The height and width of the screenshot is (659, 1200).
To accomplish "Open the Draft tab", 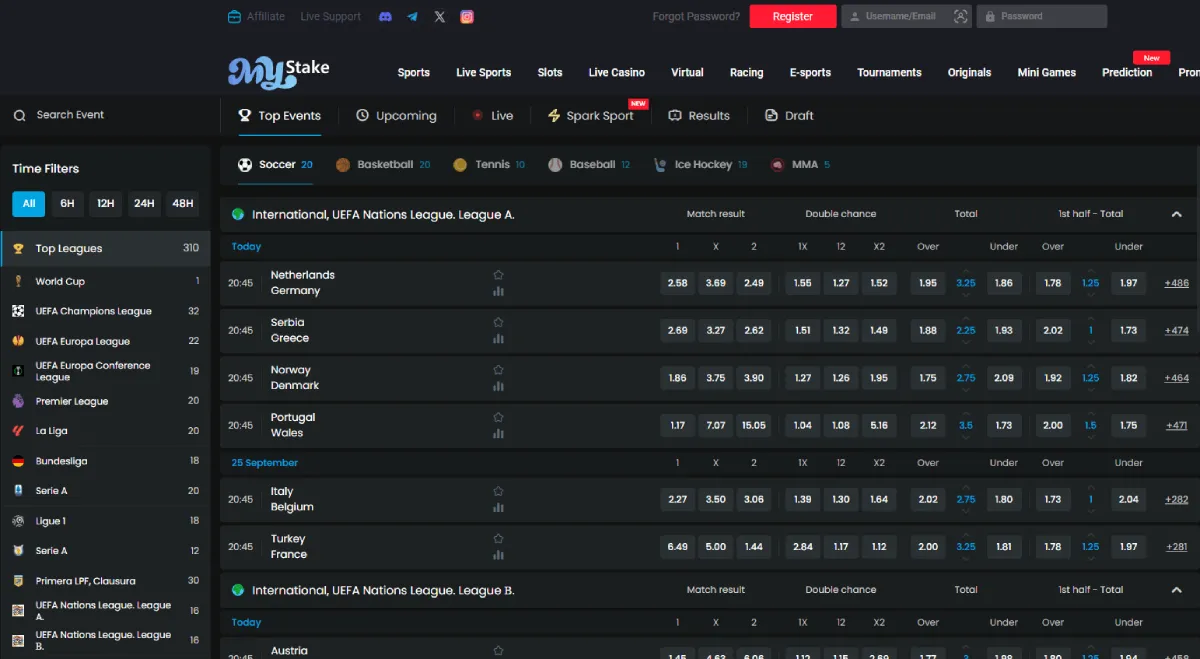I will pos(789,116).
